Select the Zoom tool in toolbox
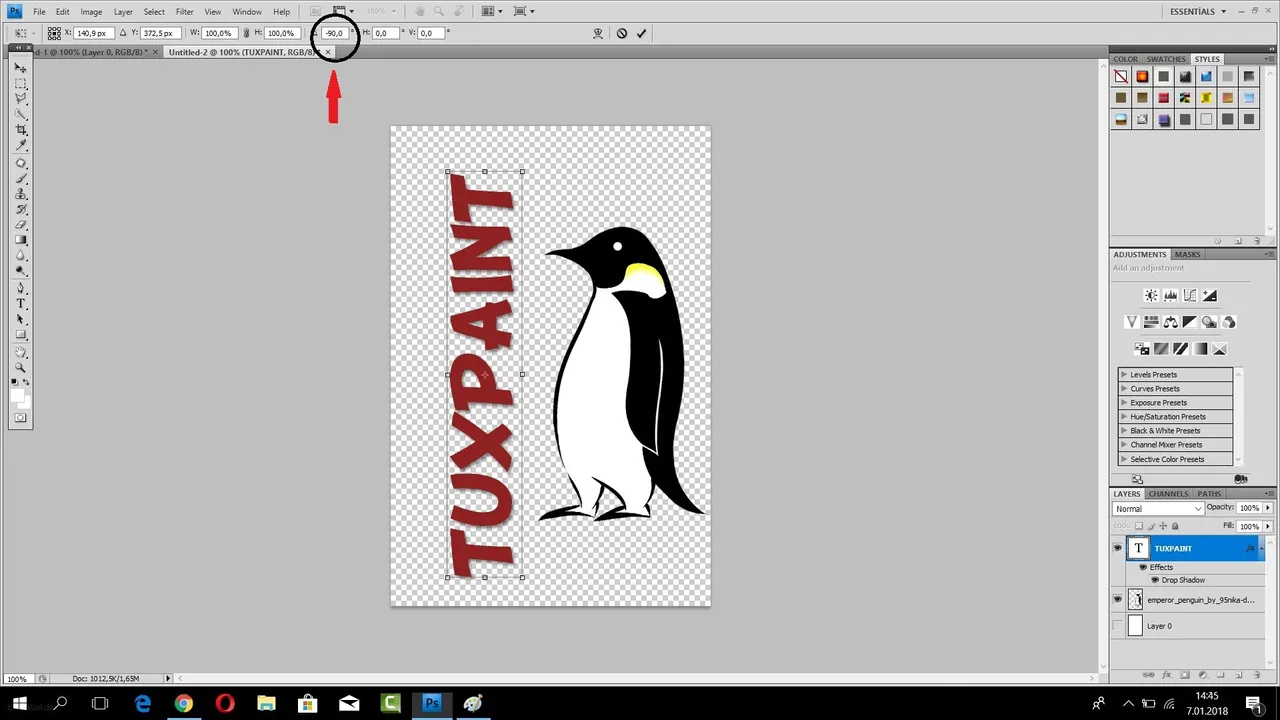This screenshot has height=720, width=1280. point(20,367)
